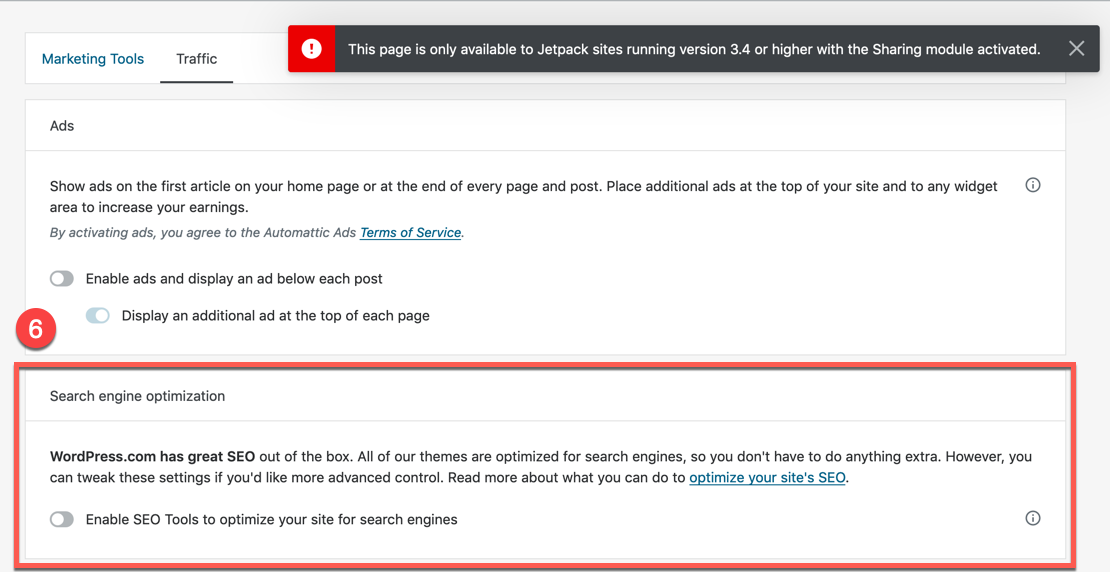This screenshot has width=1110, height=572.
Task: Toggle additional ad at top of page
Action: tap(98, 316)
